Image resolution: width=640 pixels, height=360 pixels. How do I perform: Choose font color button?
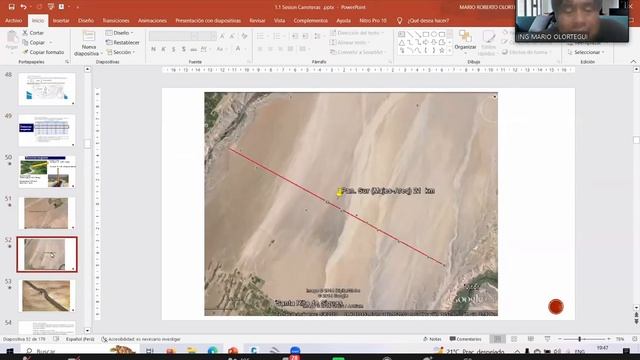[239, 49]
